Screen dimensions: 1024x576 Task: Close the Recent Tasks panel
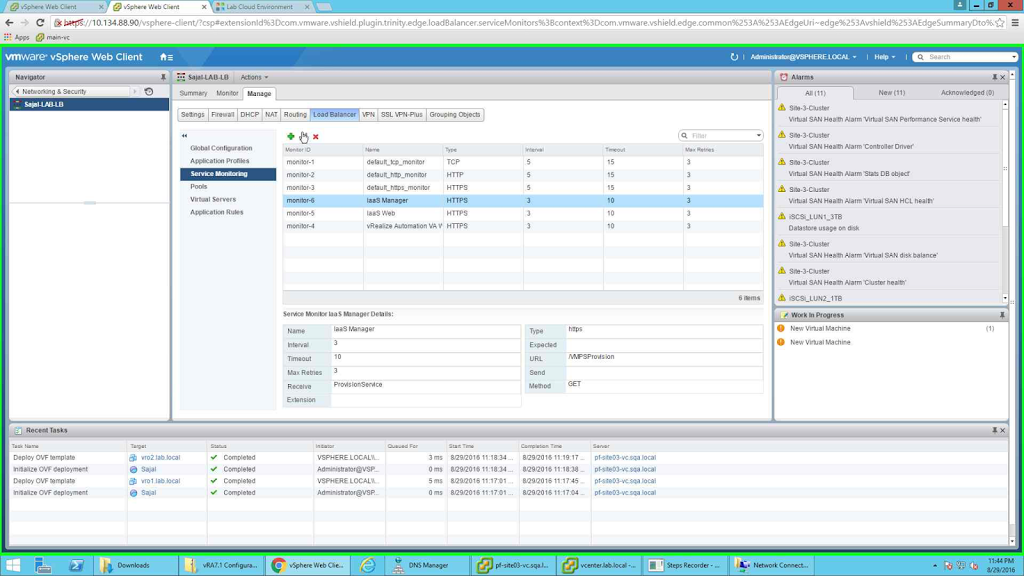pyautogui.click(x=1003, y=430)
